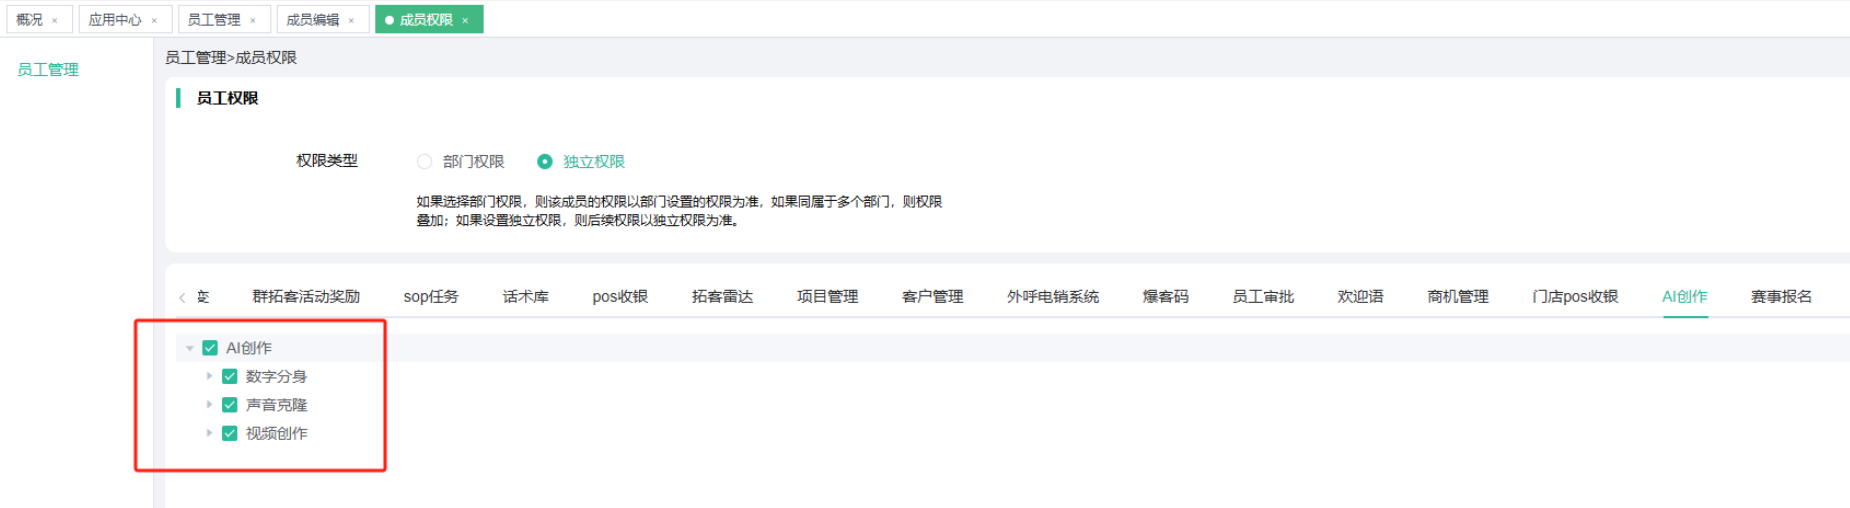Toggle the 视频创作 checkbox
The width and height of the screenshot is (1850, 508).
pos(230,433)
